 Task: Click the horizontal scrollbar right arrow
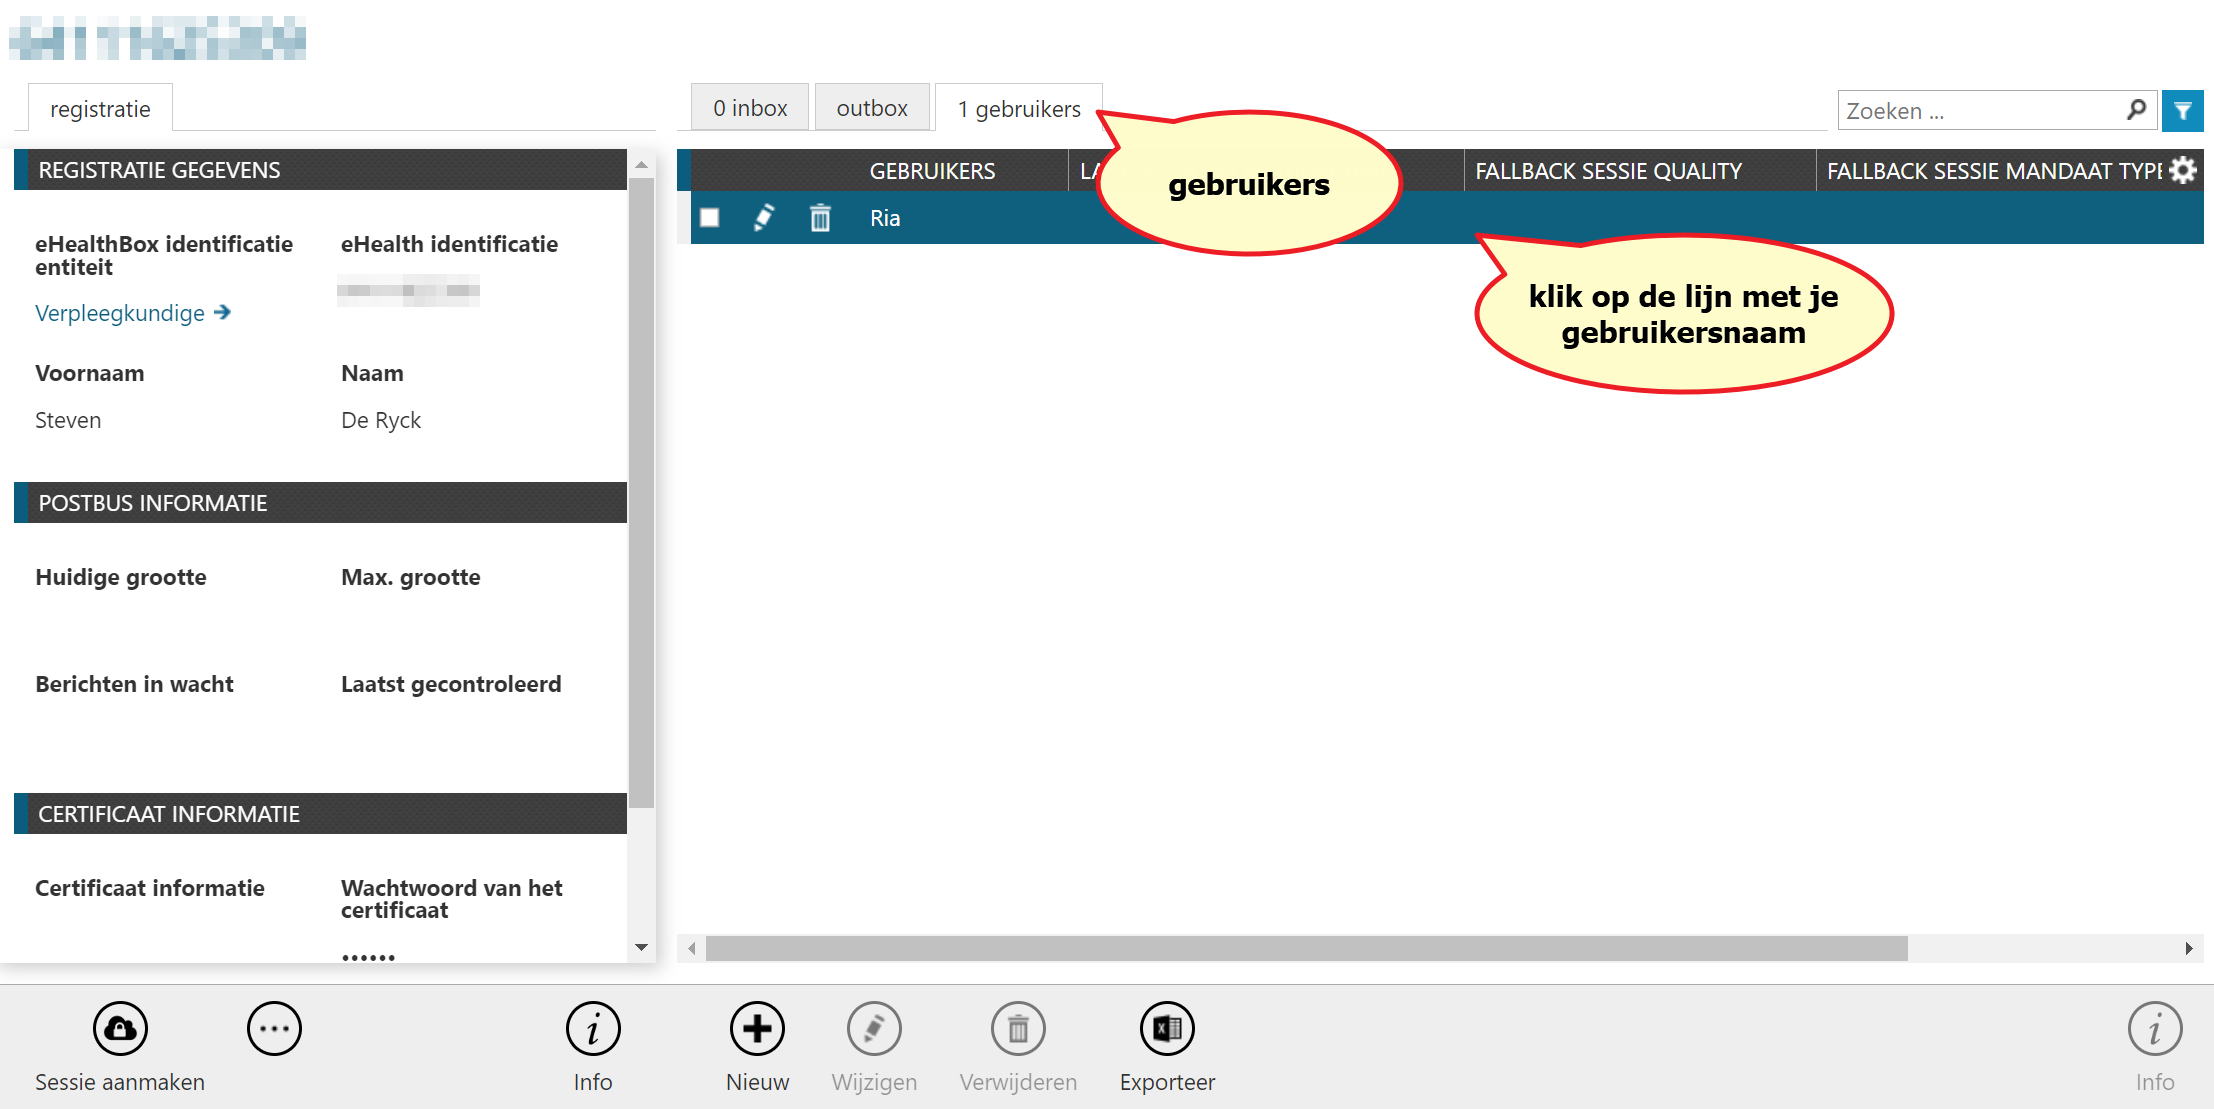point(2188,948)
